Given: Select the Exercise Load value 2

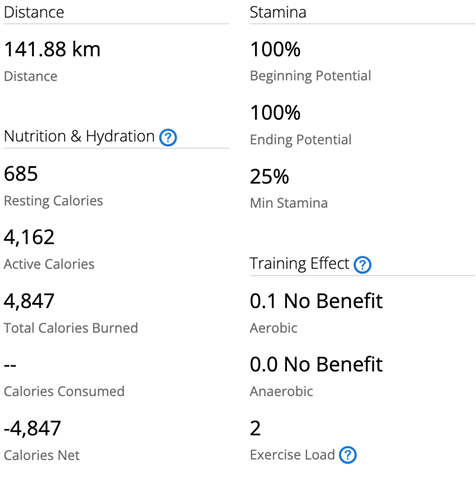Looking at the screenshot, I should click(x=255, y=428).
